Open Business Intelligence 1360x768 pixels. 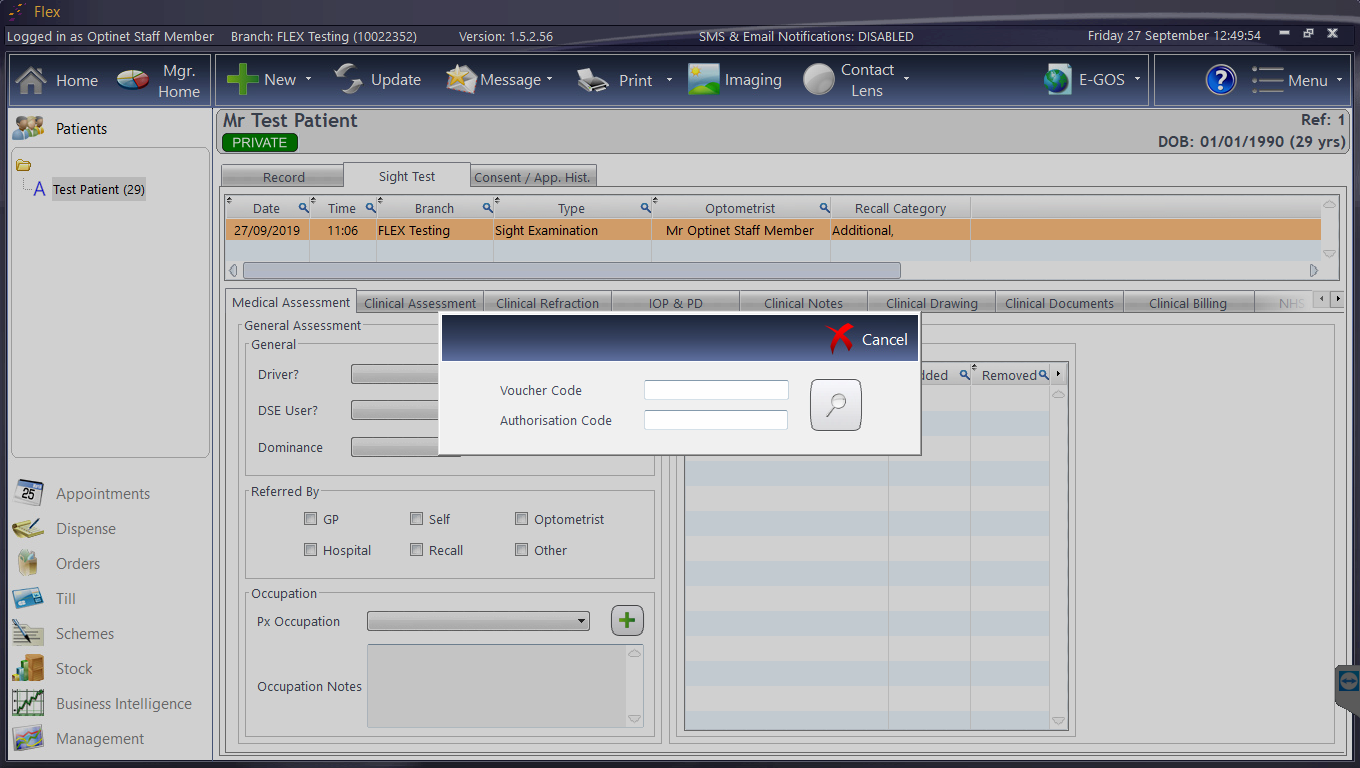click(x=123, y=703)
